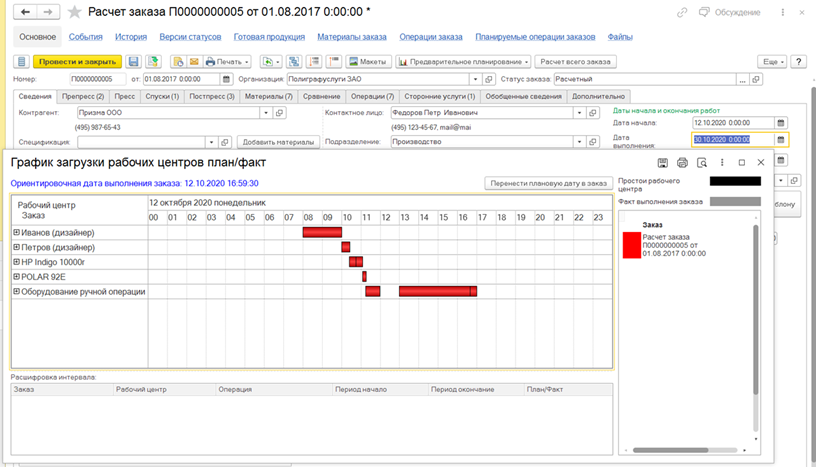
Task: Click Перенести плановую дату в заказ button
Action: point(548,184)
